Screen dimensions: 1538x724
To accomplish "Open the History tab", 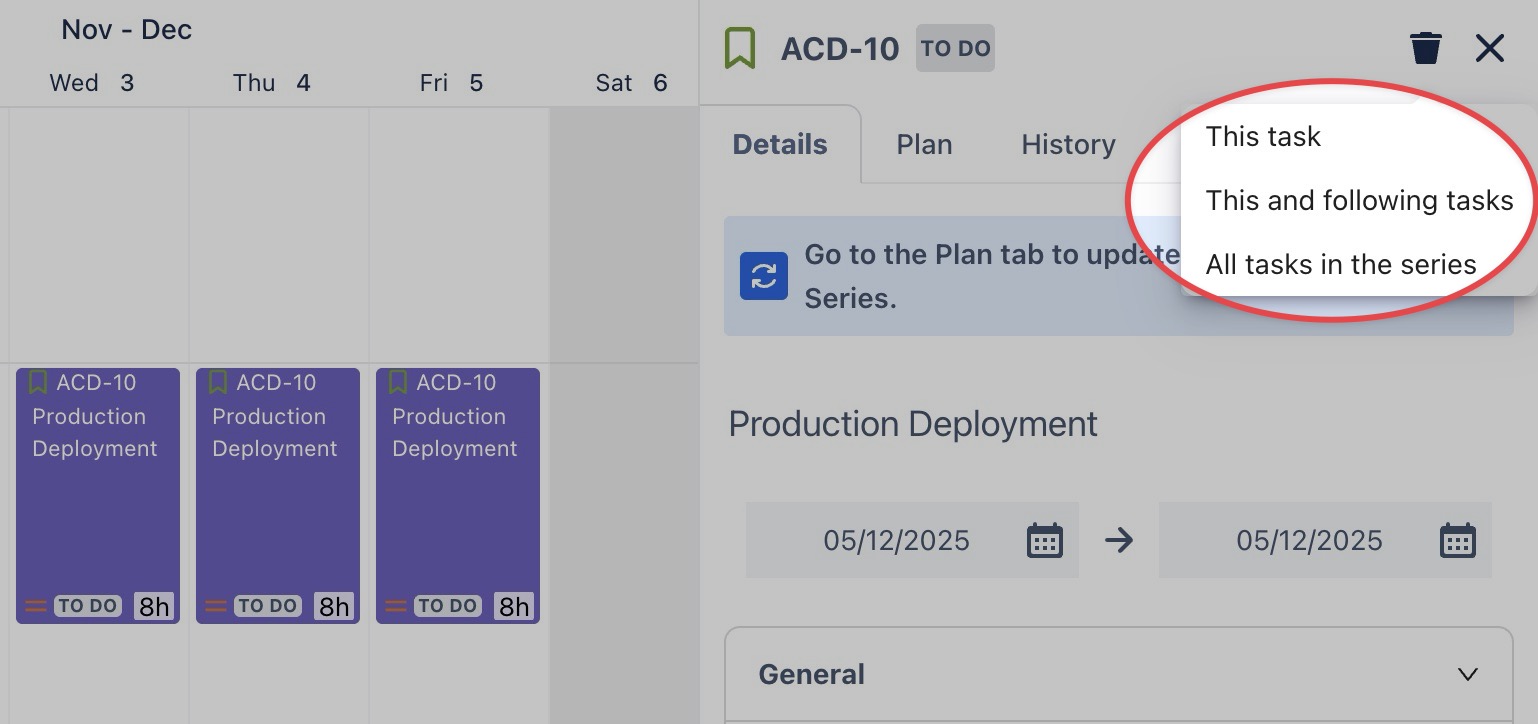I will click(1068, 145).
